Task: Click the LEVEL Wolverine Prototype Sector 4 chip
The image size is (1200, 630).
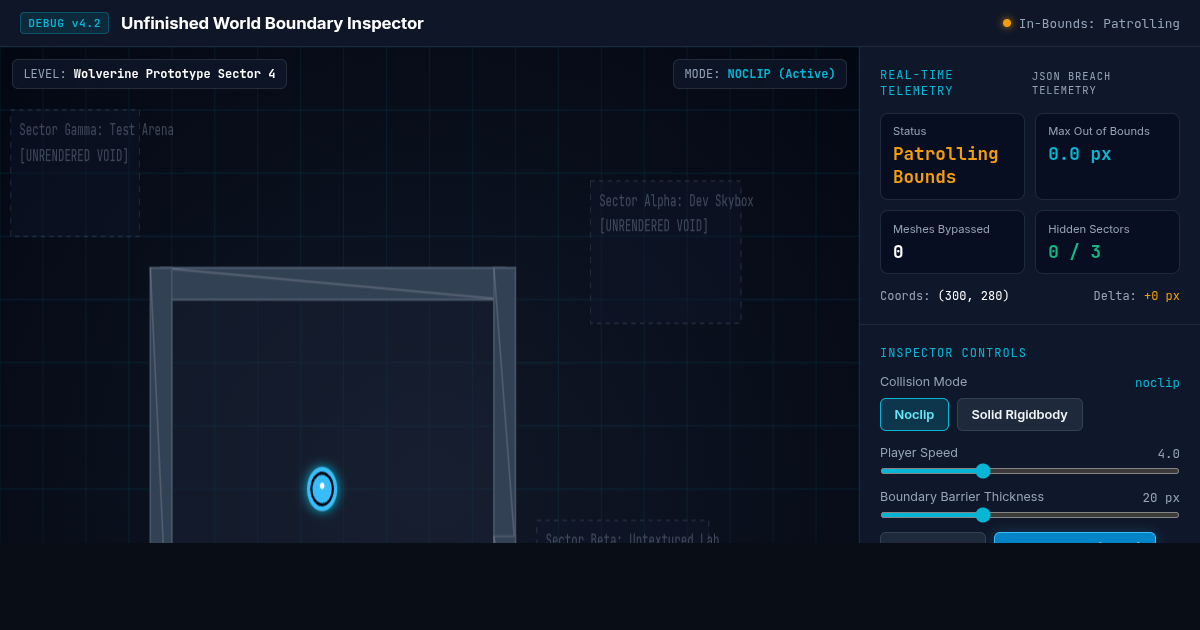Action: click(150, 74)
